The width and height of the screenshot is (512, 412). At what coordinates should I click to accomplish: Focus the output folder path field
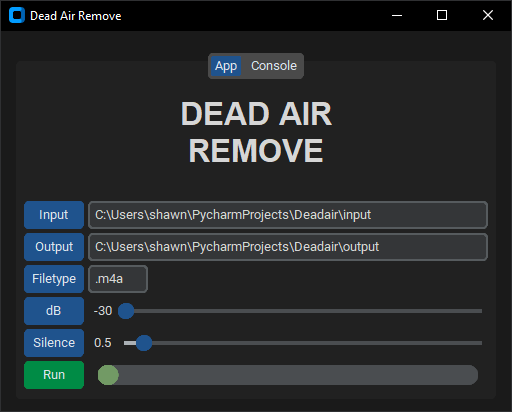pos(288,247)
